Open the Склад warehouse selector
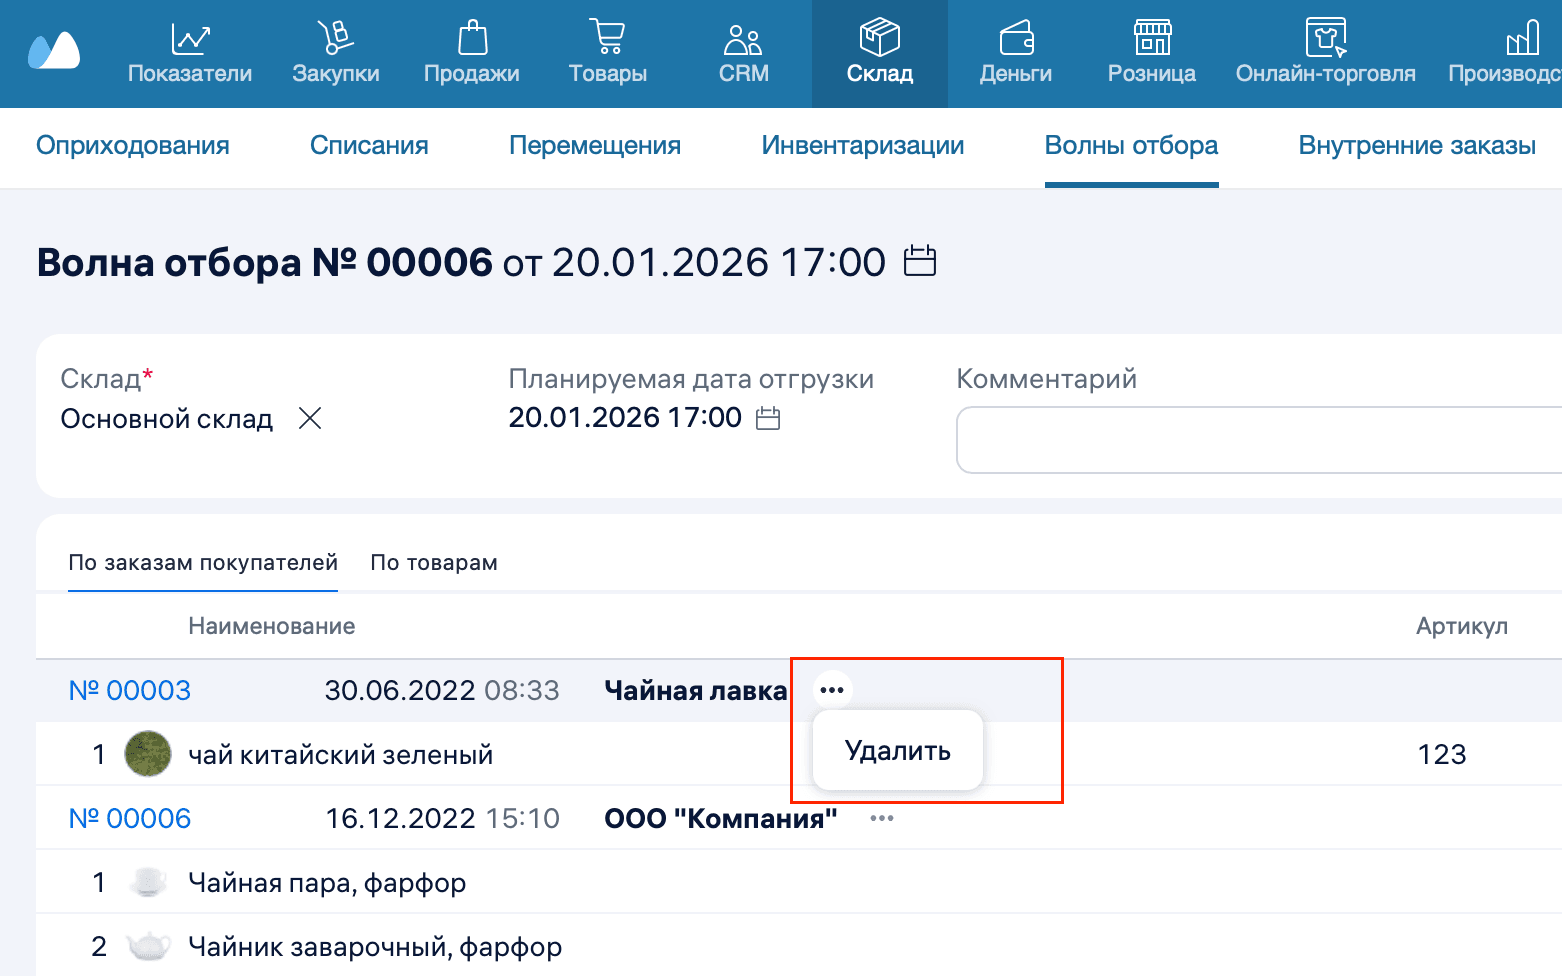 167,418
